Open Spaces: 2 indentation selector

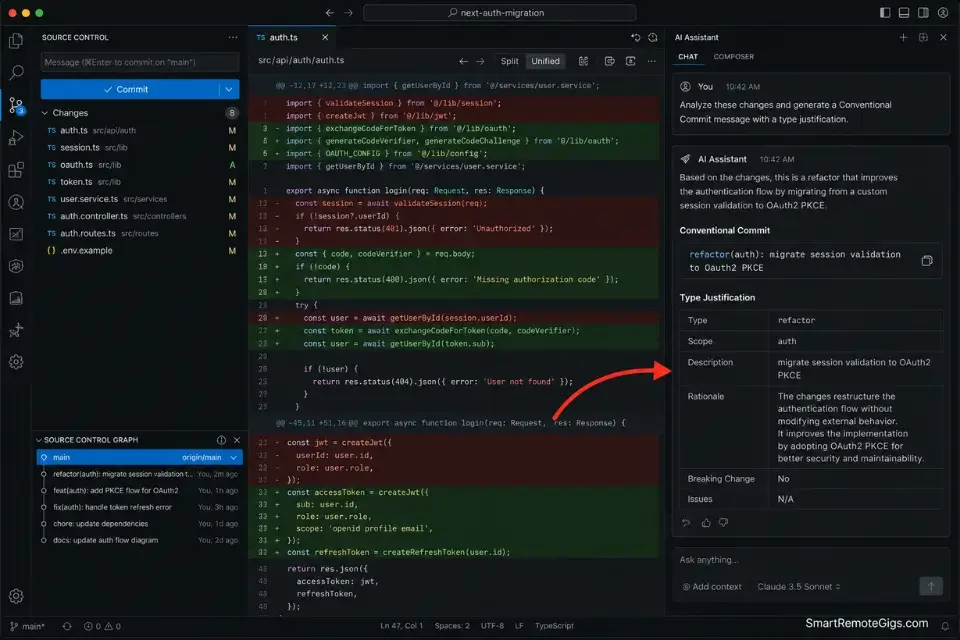click(x=452, y=626)
